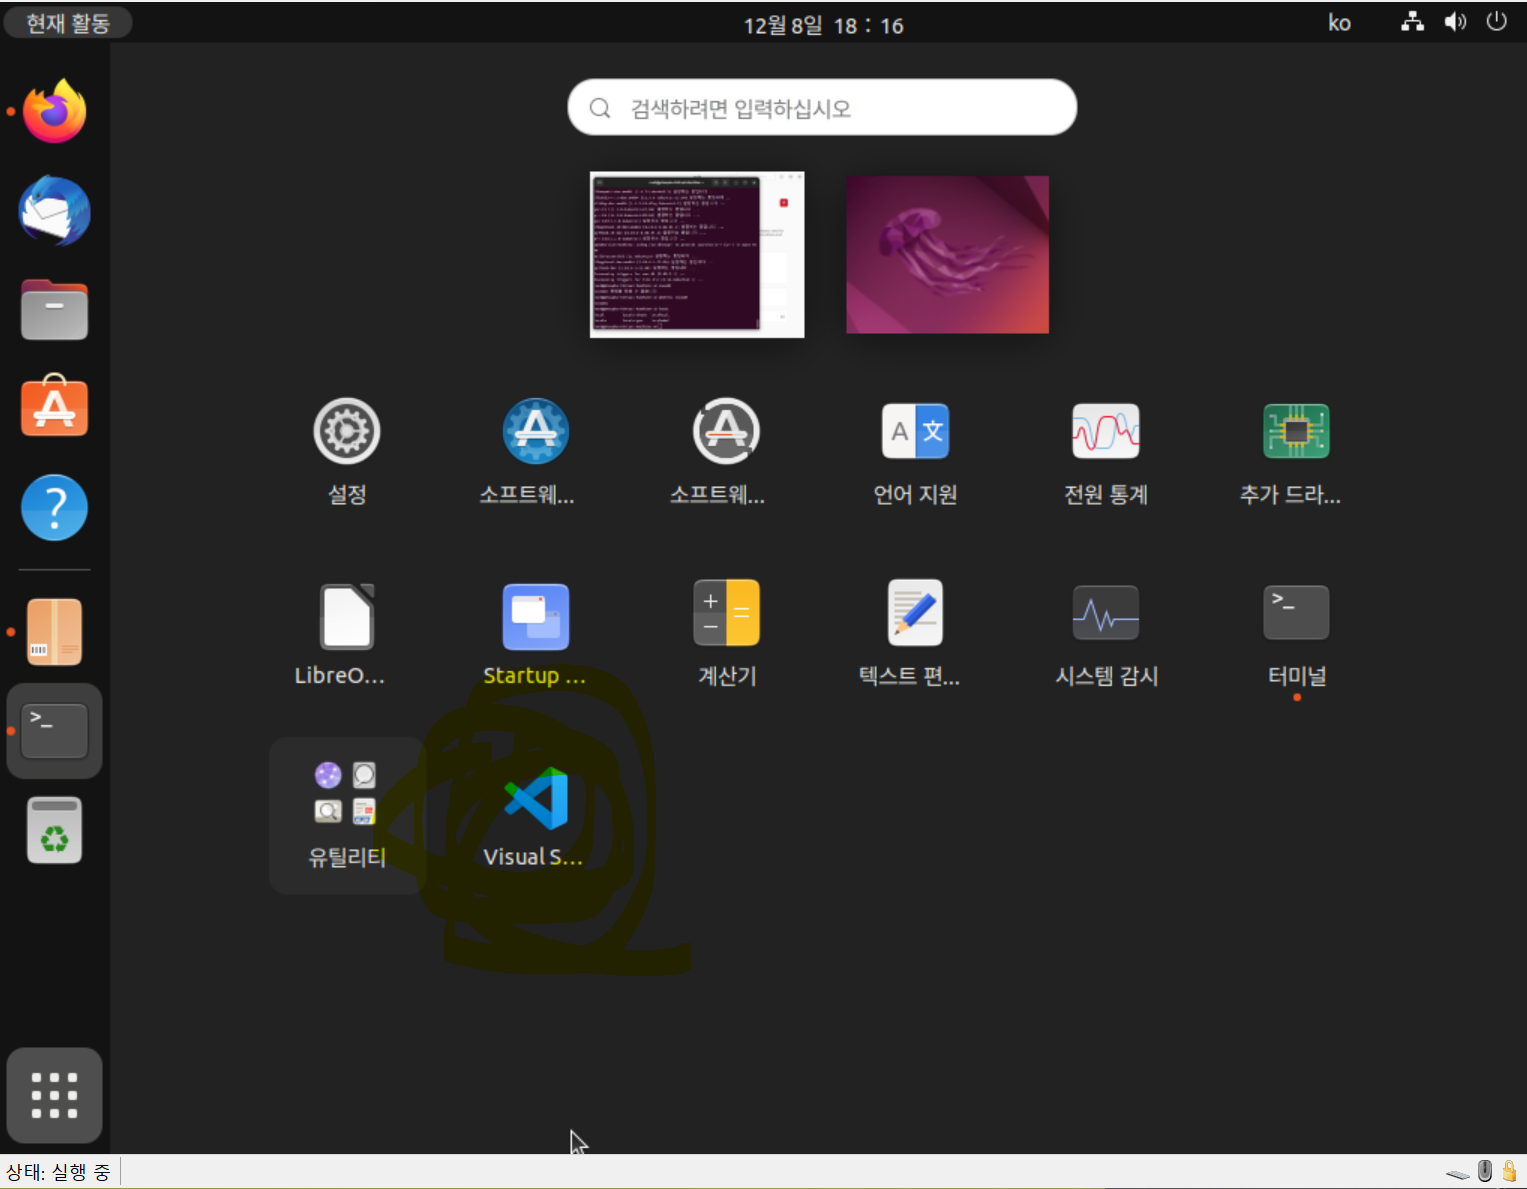Open the Trash in the dock
Viewport: 1527px width, 1189px height.
coord(55,830)
